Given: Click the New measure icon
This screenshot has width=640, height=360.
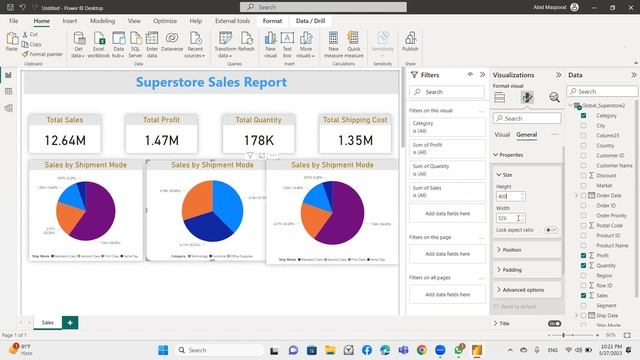Looking at the screenshot, I should click(333, 39).
